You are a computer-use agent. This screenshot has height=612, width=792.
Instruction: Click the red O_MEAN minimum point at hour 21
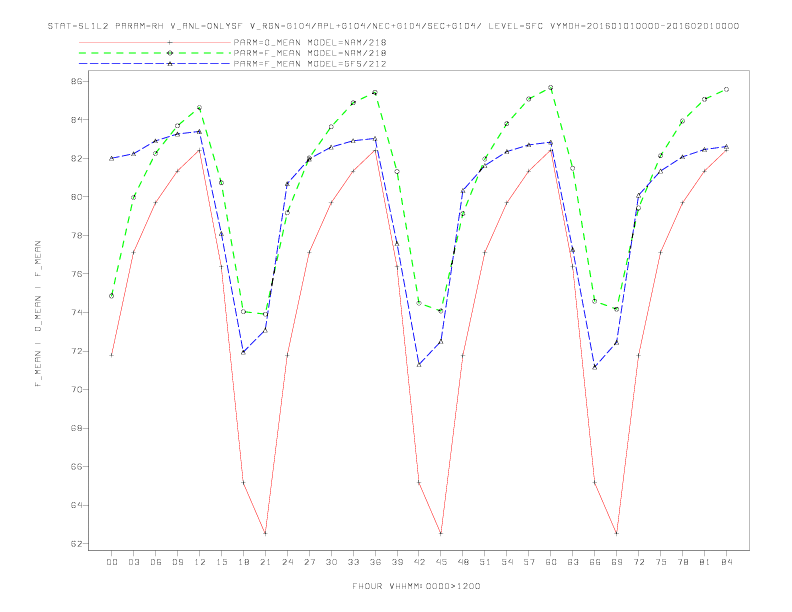pos(265,533)
